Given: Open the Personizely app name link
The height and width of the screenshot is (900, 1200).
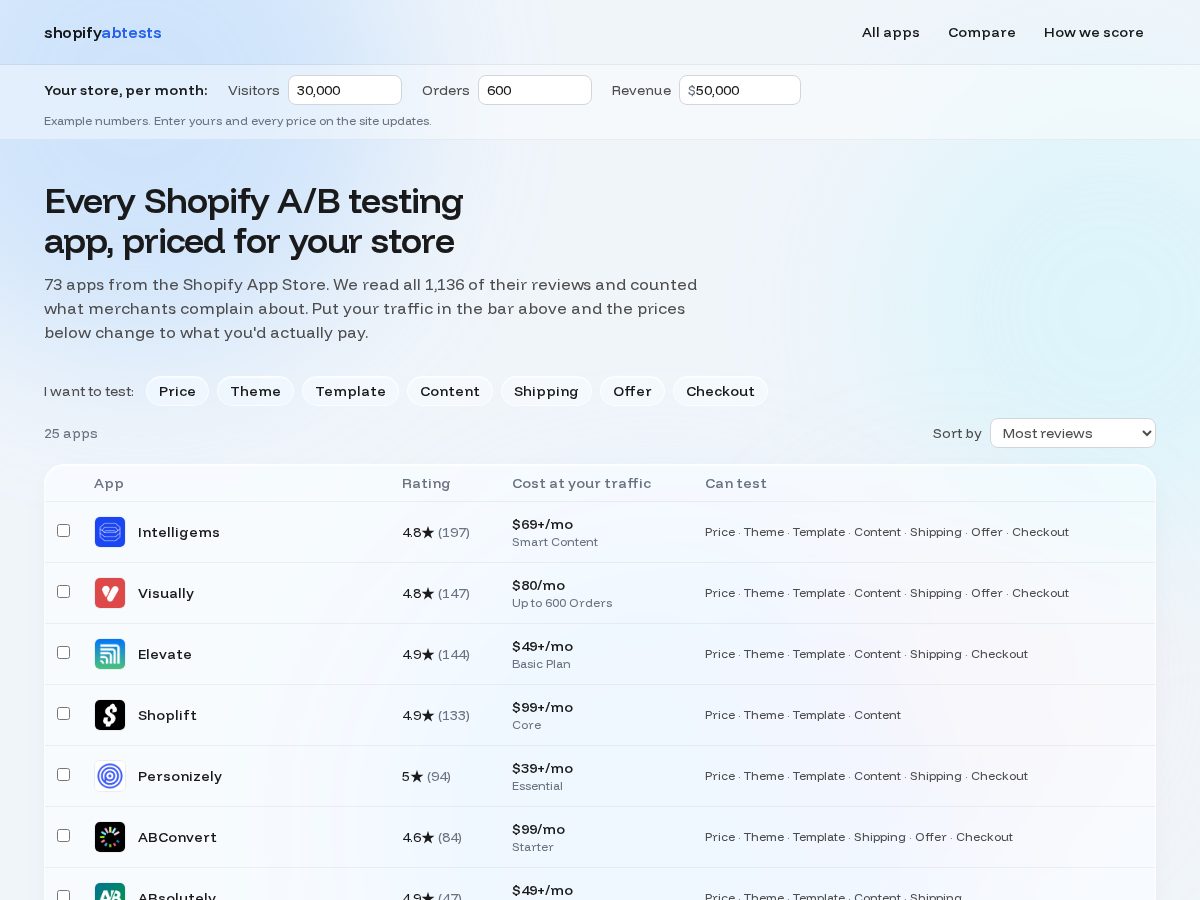Looking at the screenshot, I should point(180,776).
